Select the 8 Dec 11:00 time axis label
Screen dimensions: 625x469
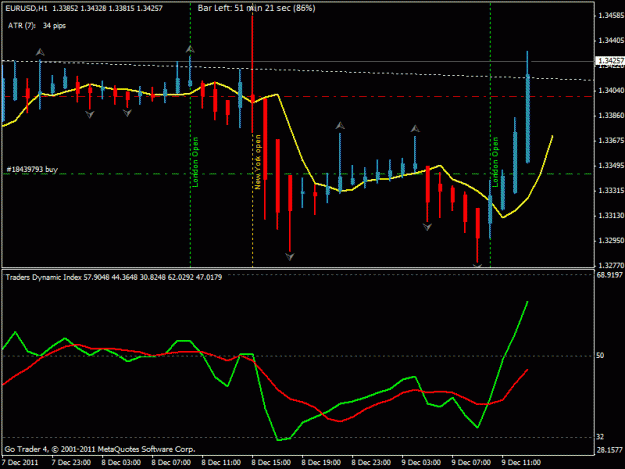tap(221, 463)
